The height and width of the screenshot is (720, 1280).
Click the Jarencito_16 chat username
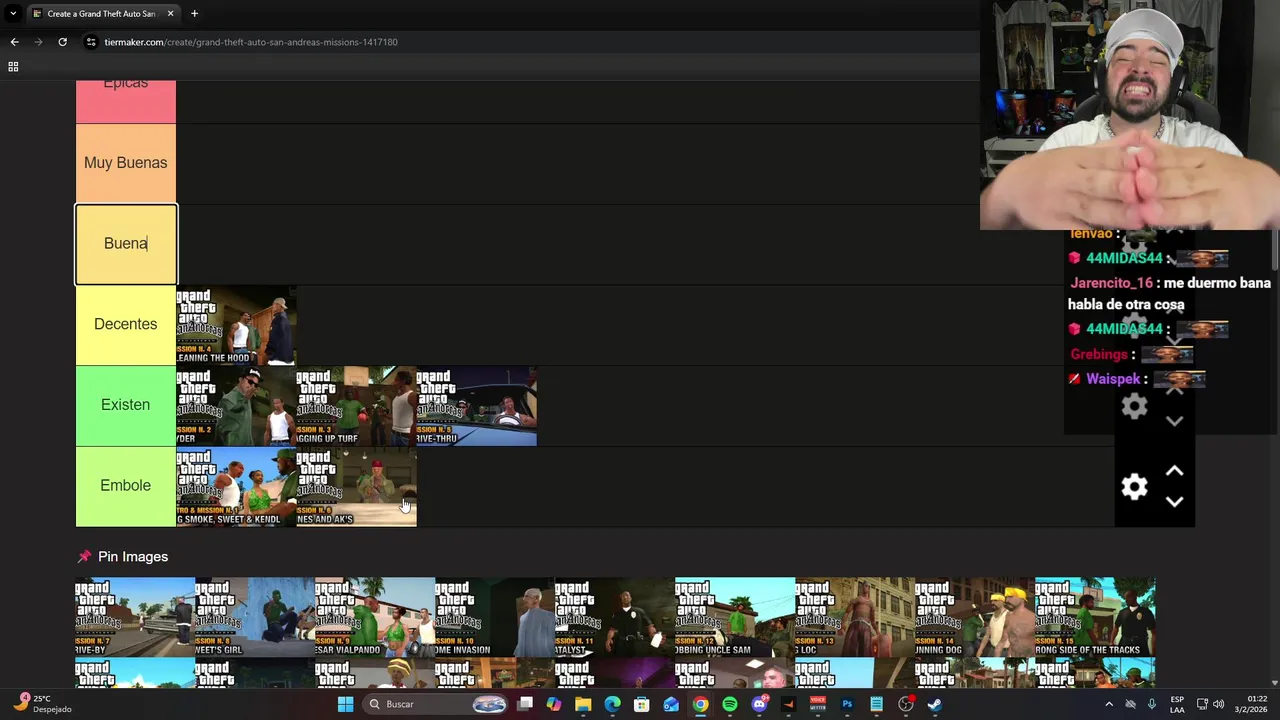[x=1111, y=283]
